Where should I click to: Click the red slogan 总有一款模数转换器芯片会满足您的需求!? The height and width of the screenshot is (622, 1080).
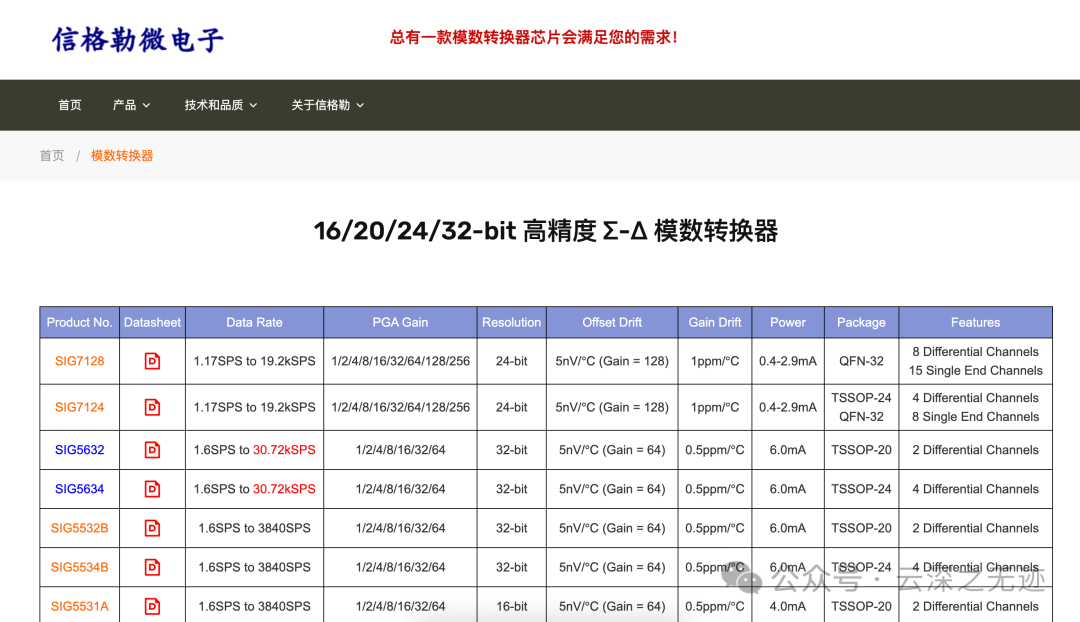[x=534, y=37]
